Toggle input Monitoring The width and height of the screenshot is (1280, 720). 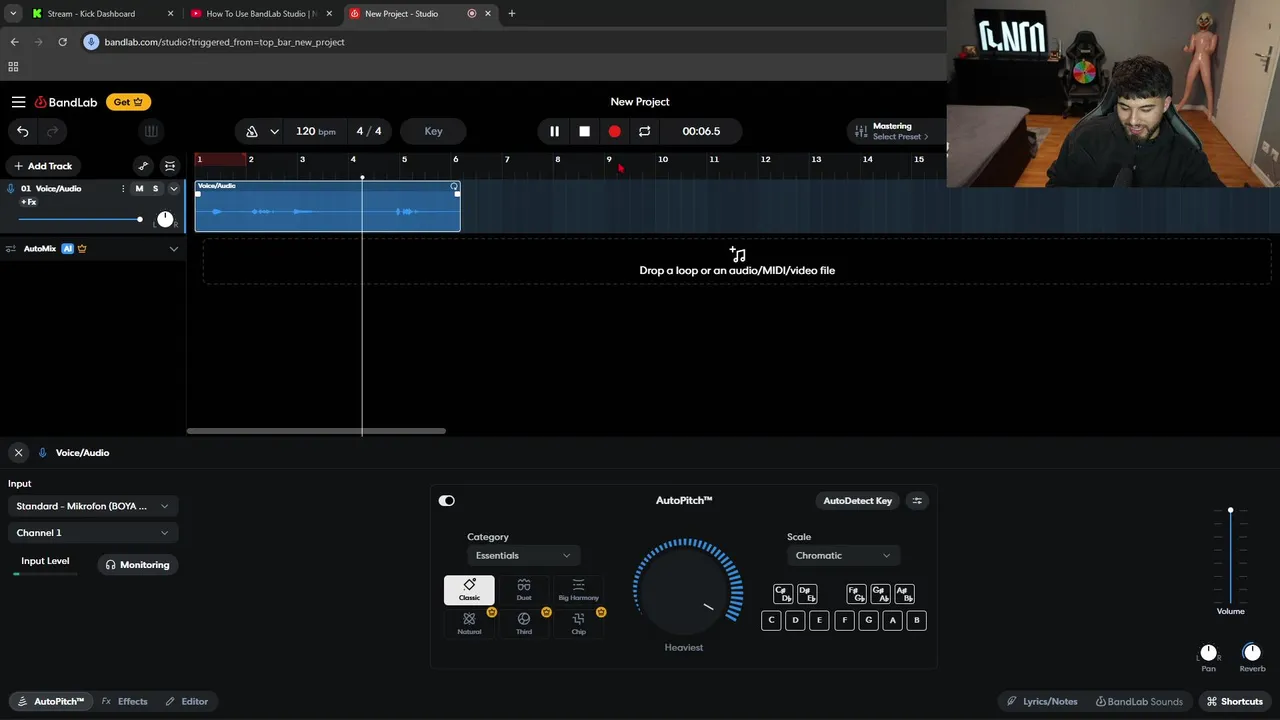pyautogui.click(x=138, y=565)
